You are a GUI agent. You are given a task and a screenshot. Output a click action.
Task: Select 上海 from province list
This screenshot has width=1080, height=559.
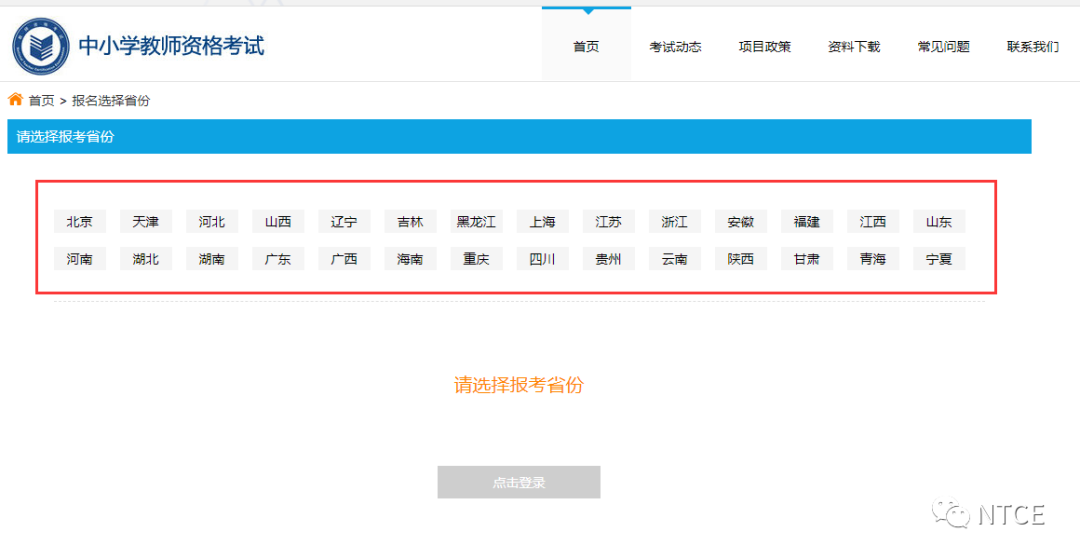(542, 222)
